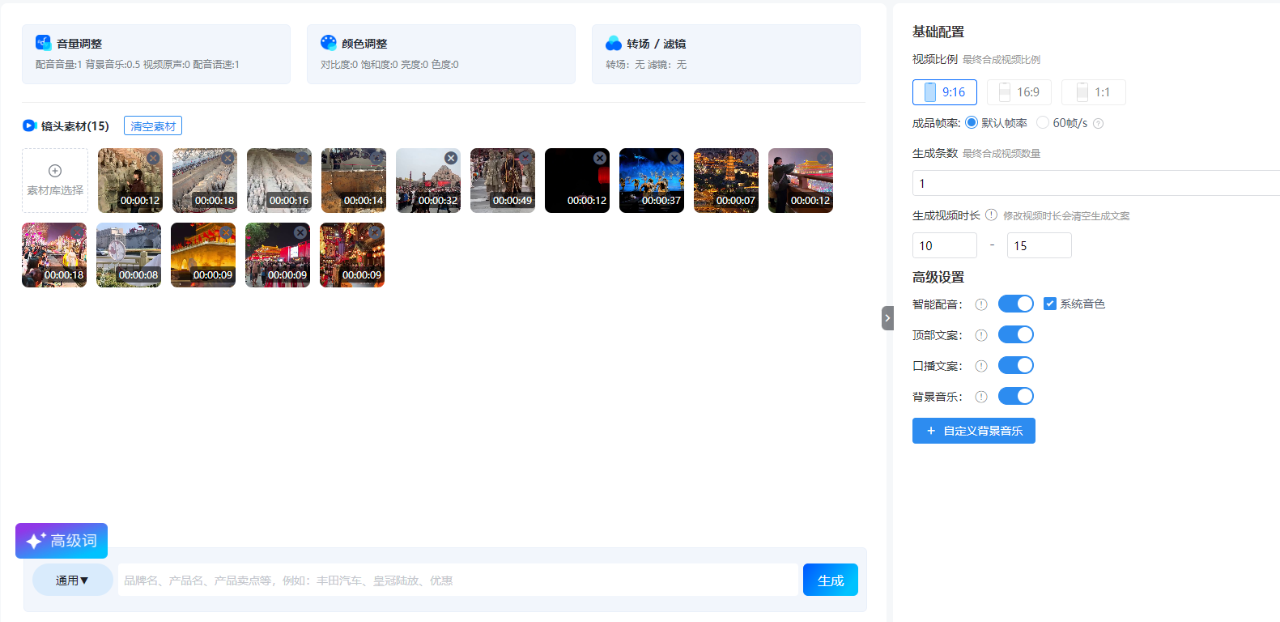Select the 1:1 video ratio

[x=1093, y=92]
